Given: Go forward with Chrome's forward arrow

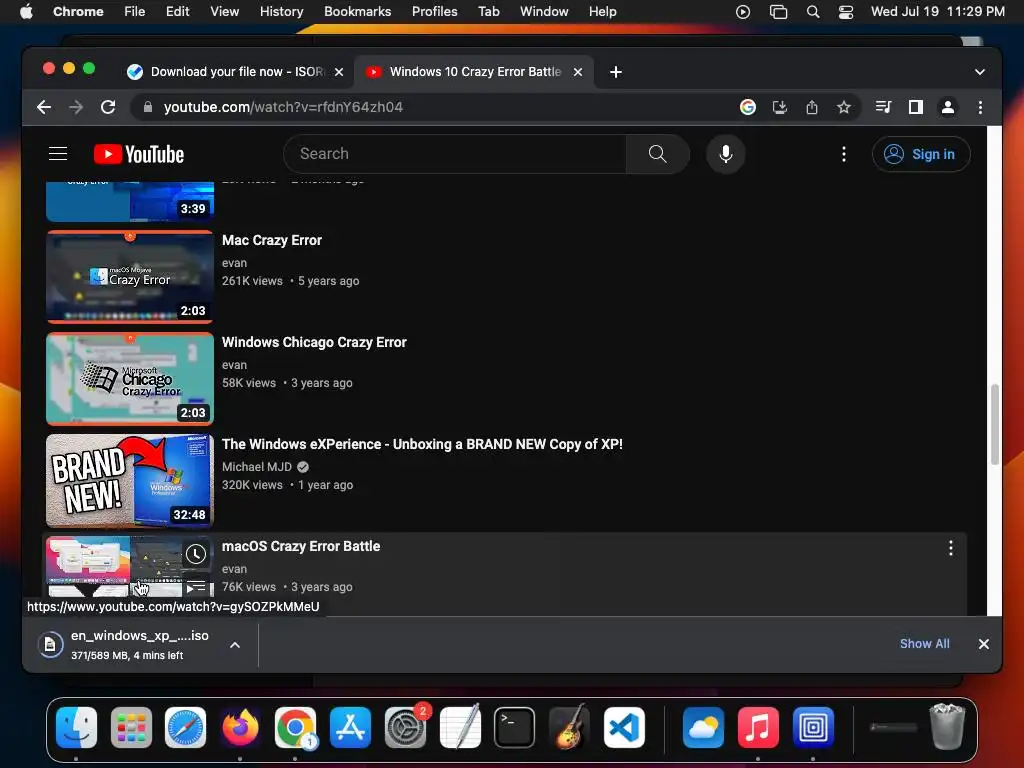Looking at the screenshot, I should click(x=76, y=107).
